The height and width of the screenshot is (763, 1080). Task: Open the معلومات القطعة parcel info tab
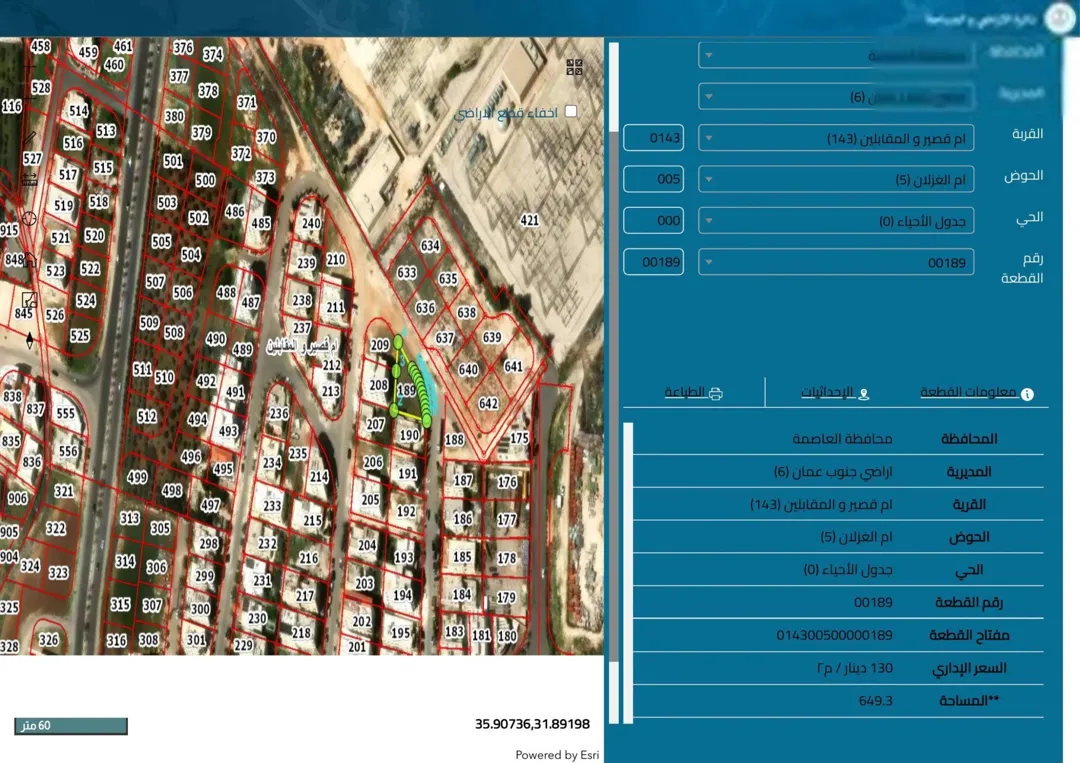coord(976,393)
